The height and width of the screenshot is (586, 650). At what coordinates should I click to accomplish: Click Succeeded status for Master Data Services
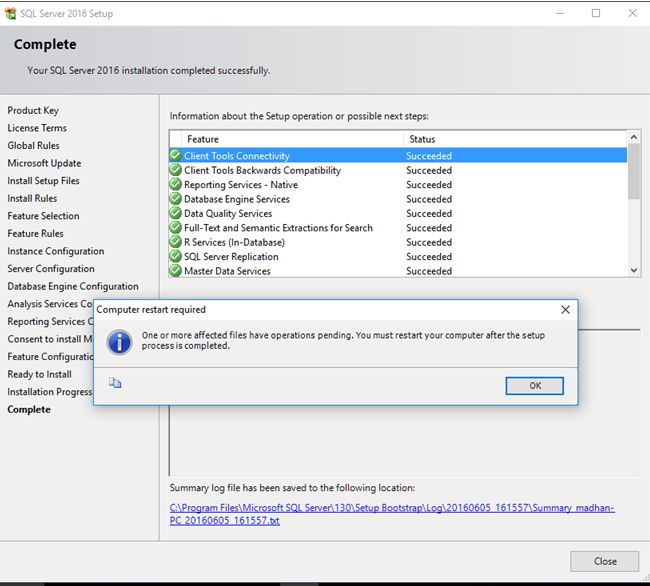429,271
